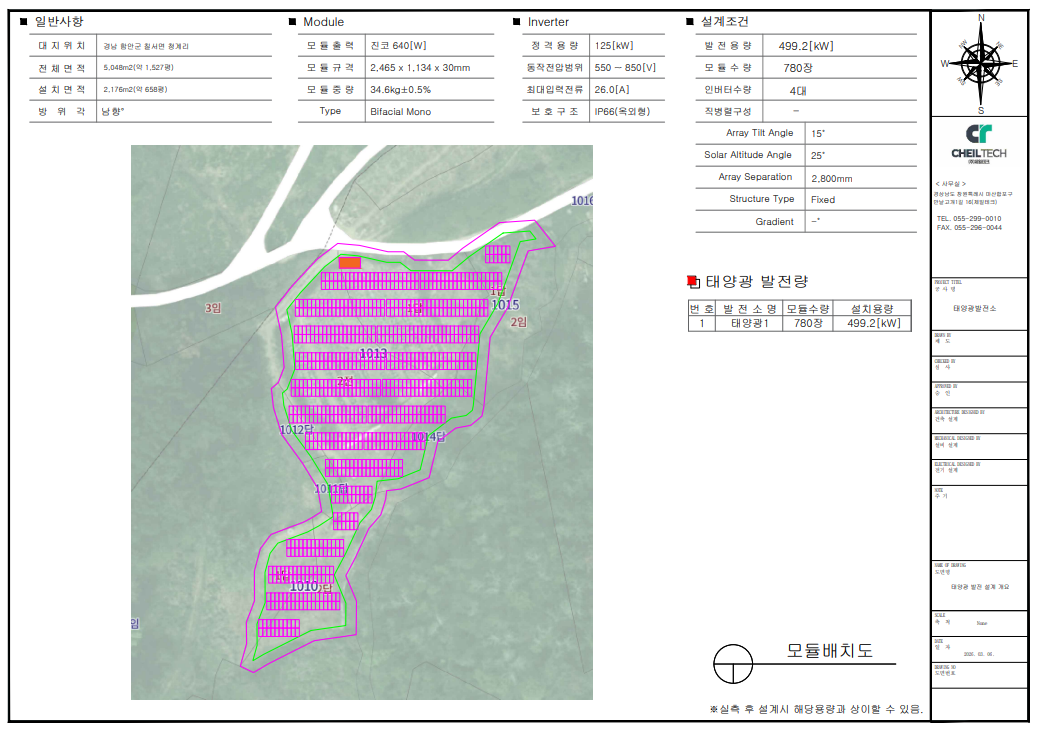The height and width of the screenshot is (731, 1039).
Task: Select the 태양광1 row in generation table
Action: (750, 323)
